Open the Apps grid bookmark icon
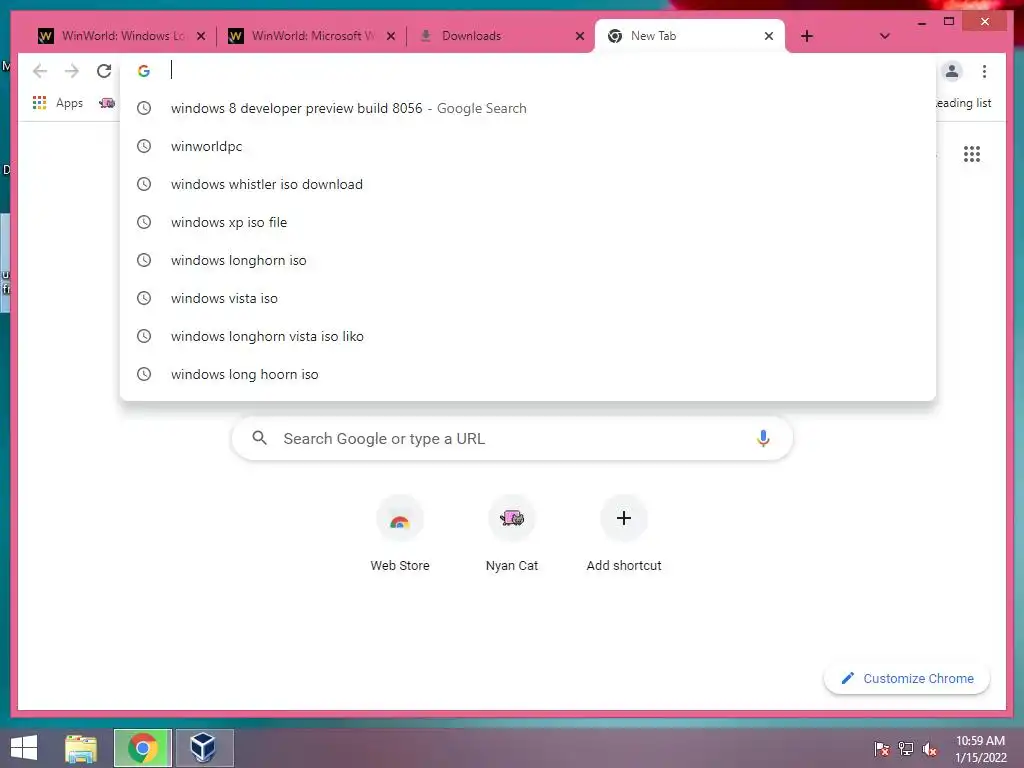 (39, 103)
